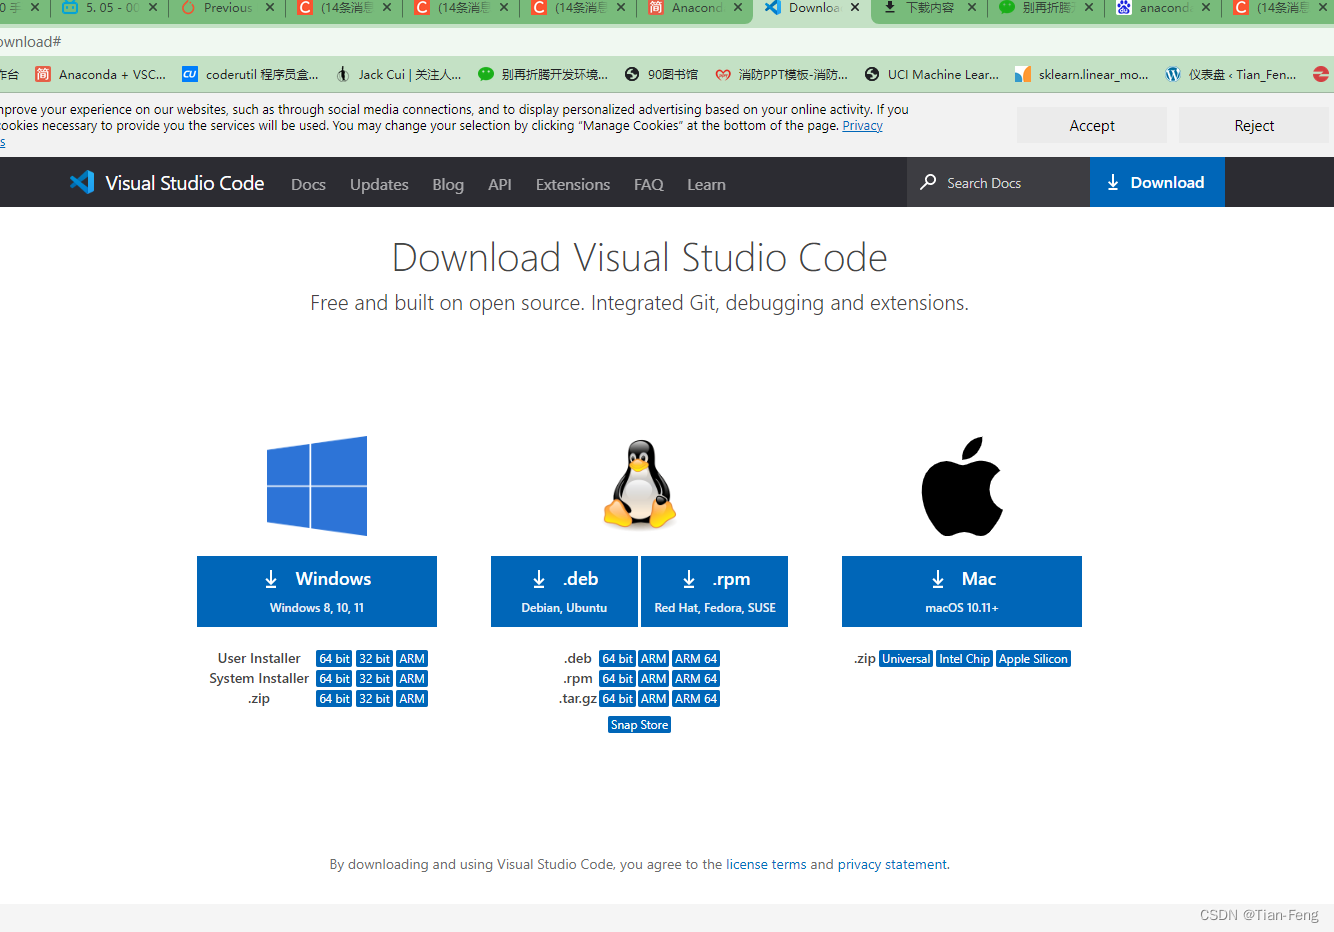The height and width of the screenshot is (932, 1334).
Task: Download System Installer ARM
Action: pyautogui.click(x=412, y=678)
